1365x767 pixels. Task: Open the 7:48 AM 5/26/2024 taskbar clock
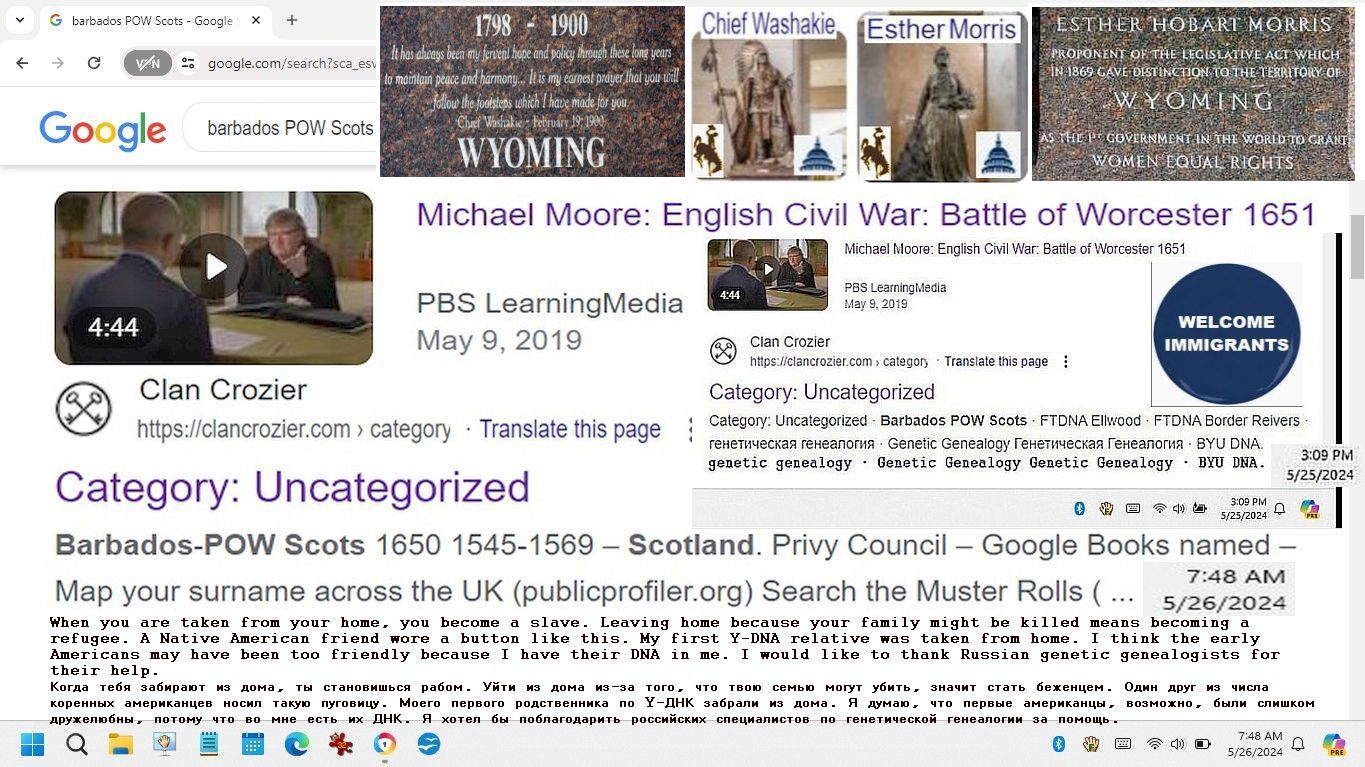coord(1255,744)
